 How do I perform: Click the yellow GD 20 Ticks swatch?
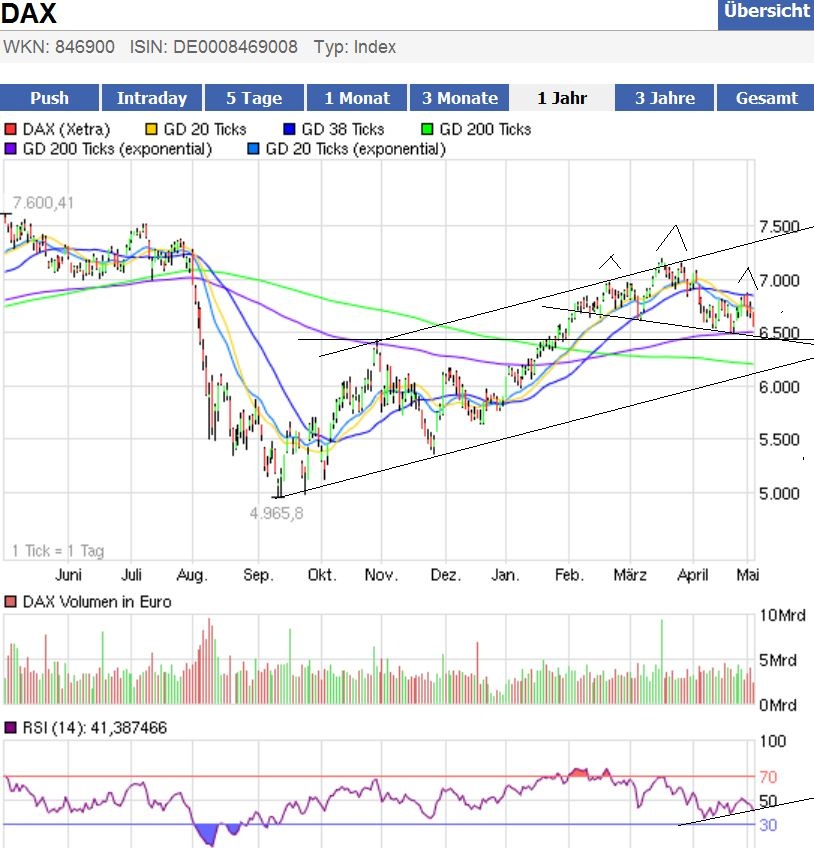pos(151,129)
